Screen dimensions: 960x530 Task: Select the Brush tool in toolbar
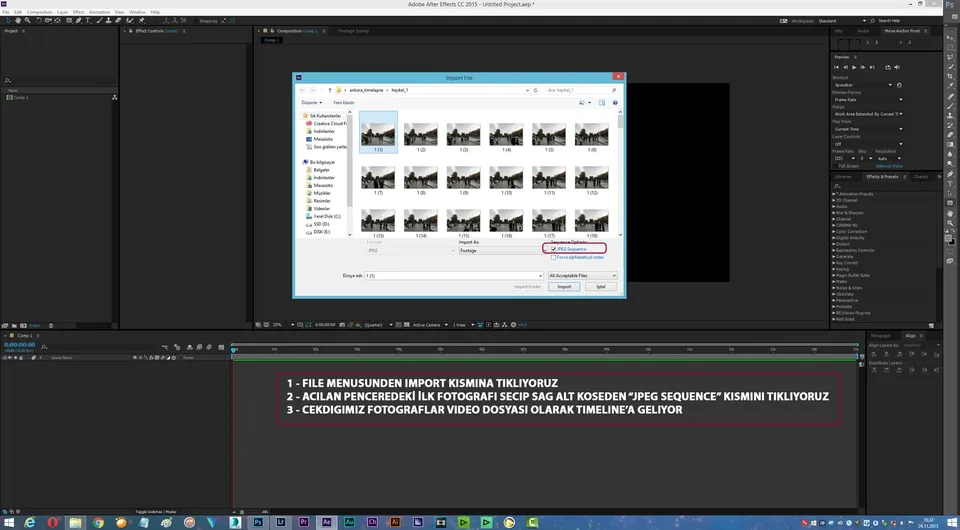tap(99, 20)
